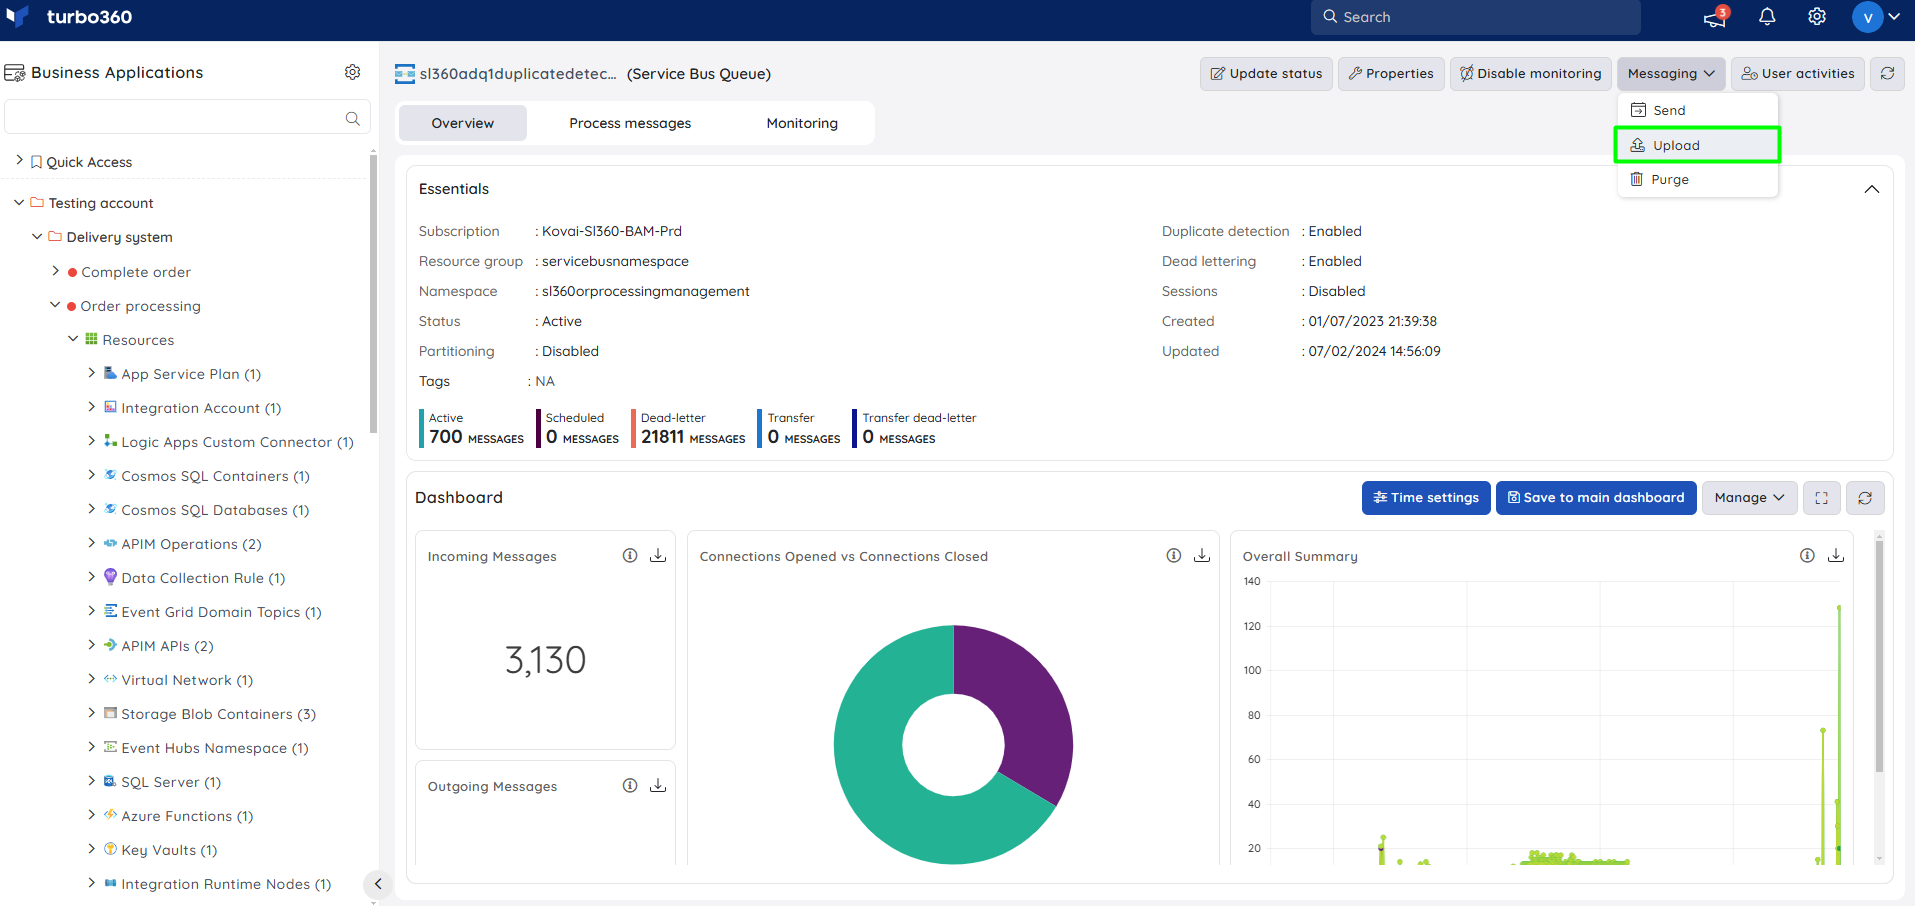Switch to the Overview tab

coord(462,123)
